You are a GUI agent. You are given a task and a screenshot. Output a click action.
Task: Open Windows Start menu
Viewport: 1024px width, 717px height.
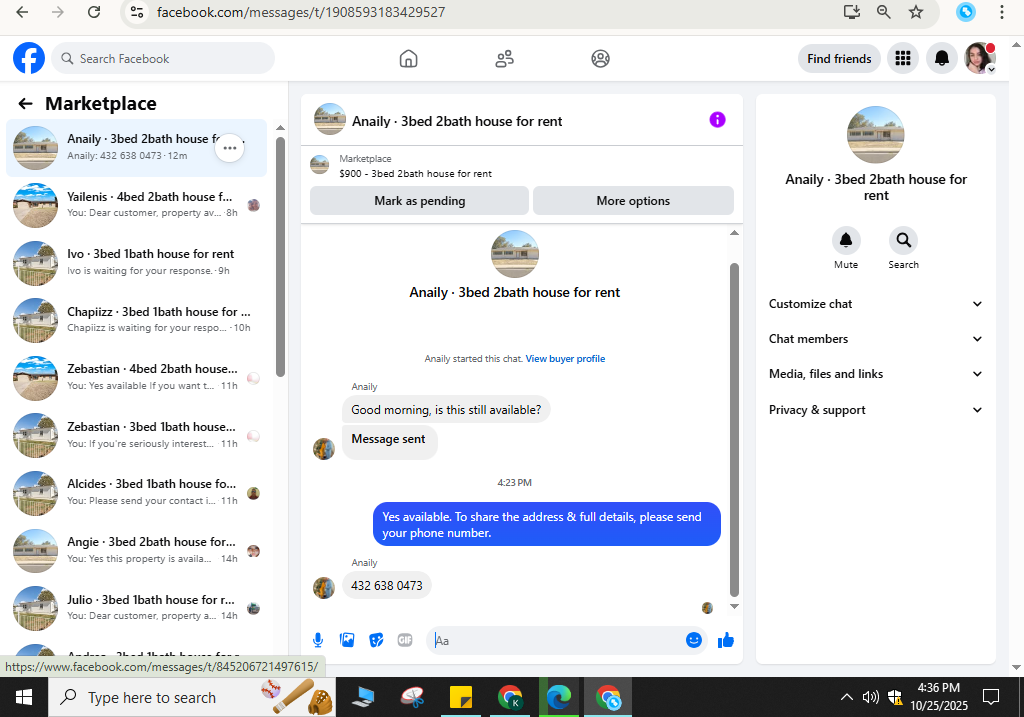pyautogui.click(x=24, y=697)
